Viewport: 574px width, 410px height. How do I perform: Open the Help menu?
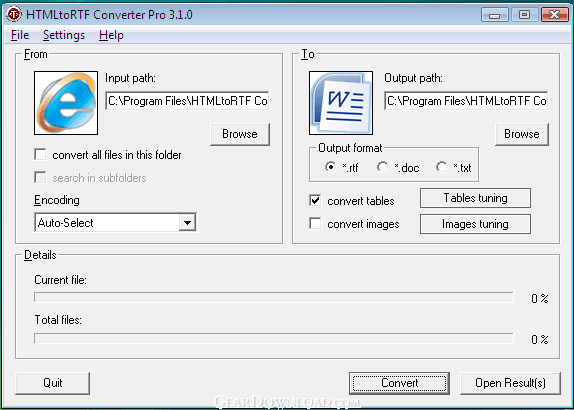pyautogui.click(x=111, y=35)
